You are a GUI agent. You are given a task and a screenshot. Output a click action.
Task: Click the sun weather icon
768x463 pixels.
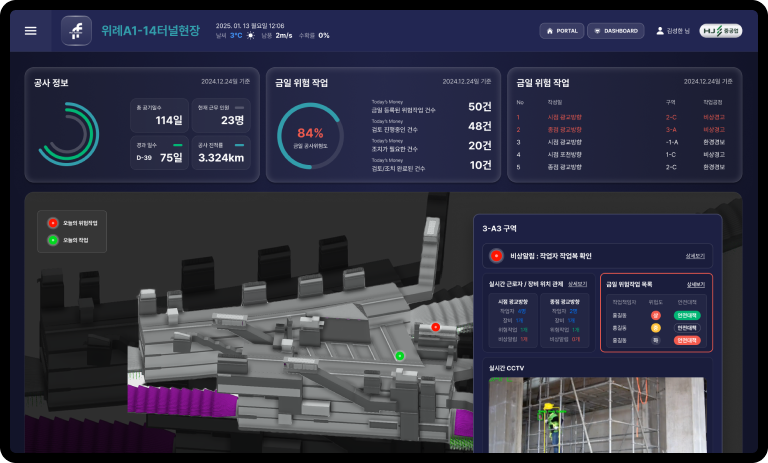coord(251,35)
